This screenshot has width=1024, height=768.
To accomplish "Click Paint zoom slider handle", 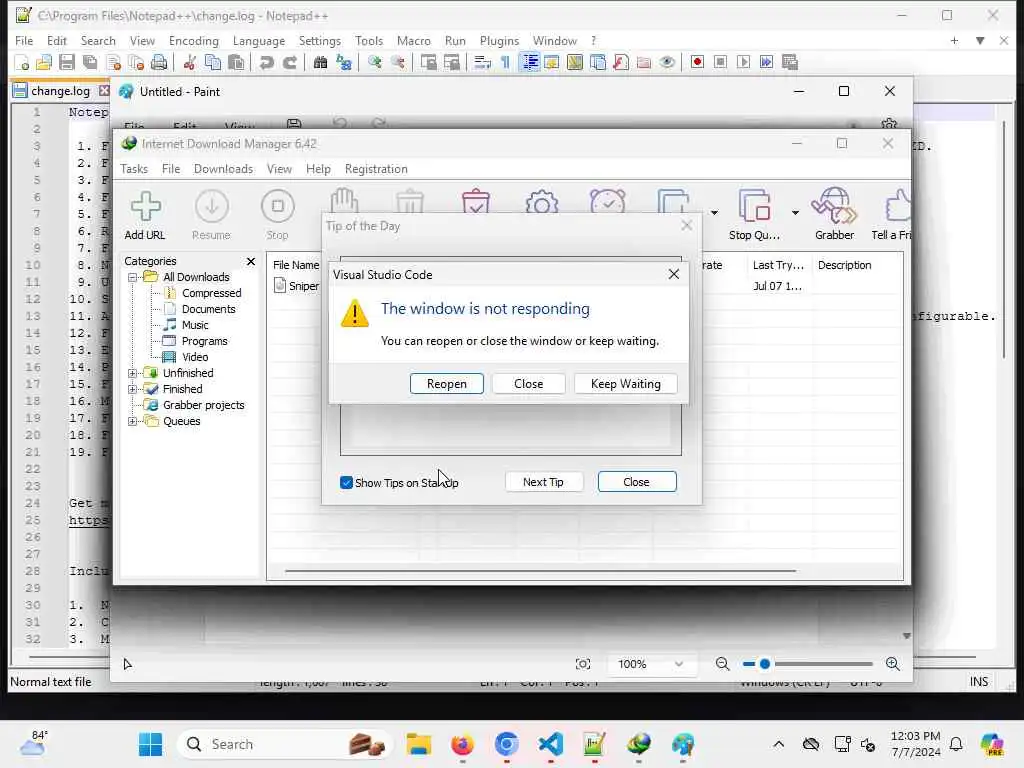I will (x=765, y=664).
